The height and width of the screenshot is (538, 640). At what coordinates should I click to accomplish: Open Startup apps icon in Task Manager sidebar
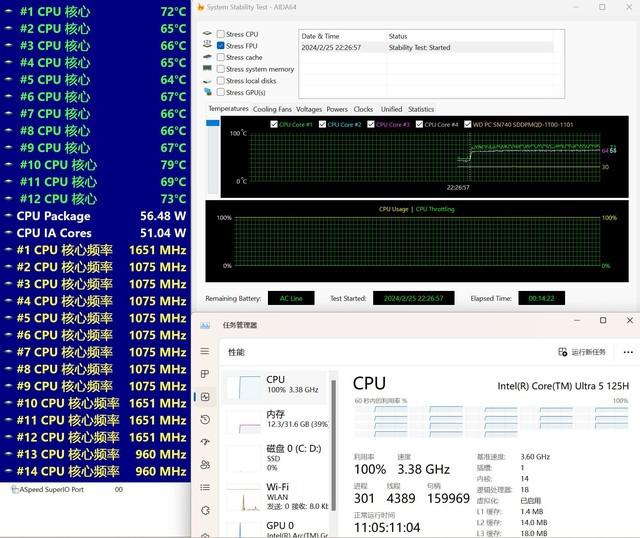pos(205,442)
